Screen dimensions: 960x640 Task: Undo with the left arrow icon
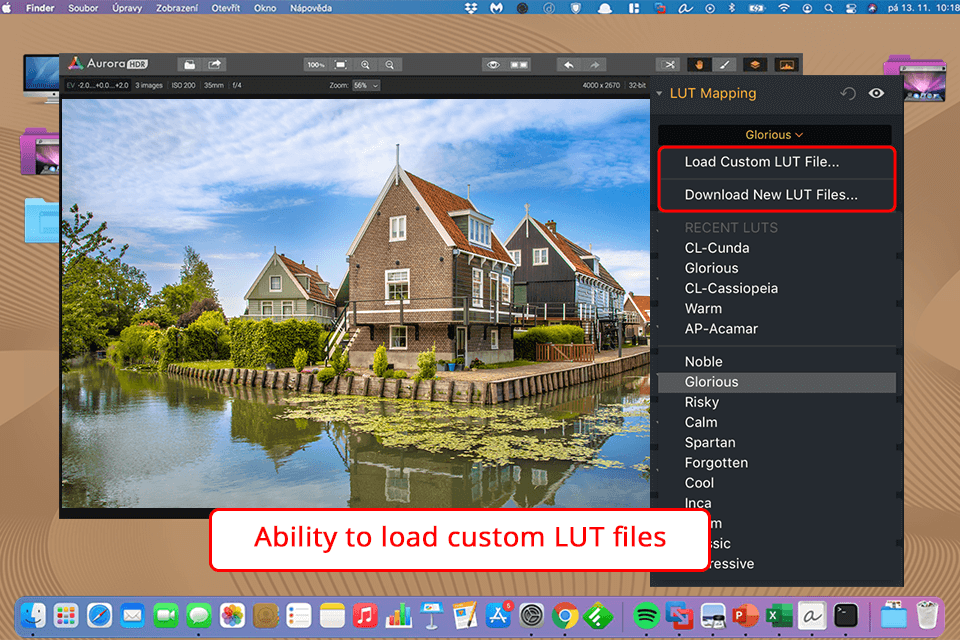pos(569,64)
